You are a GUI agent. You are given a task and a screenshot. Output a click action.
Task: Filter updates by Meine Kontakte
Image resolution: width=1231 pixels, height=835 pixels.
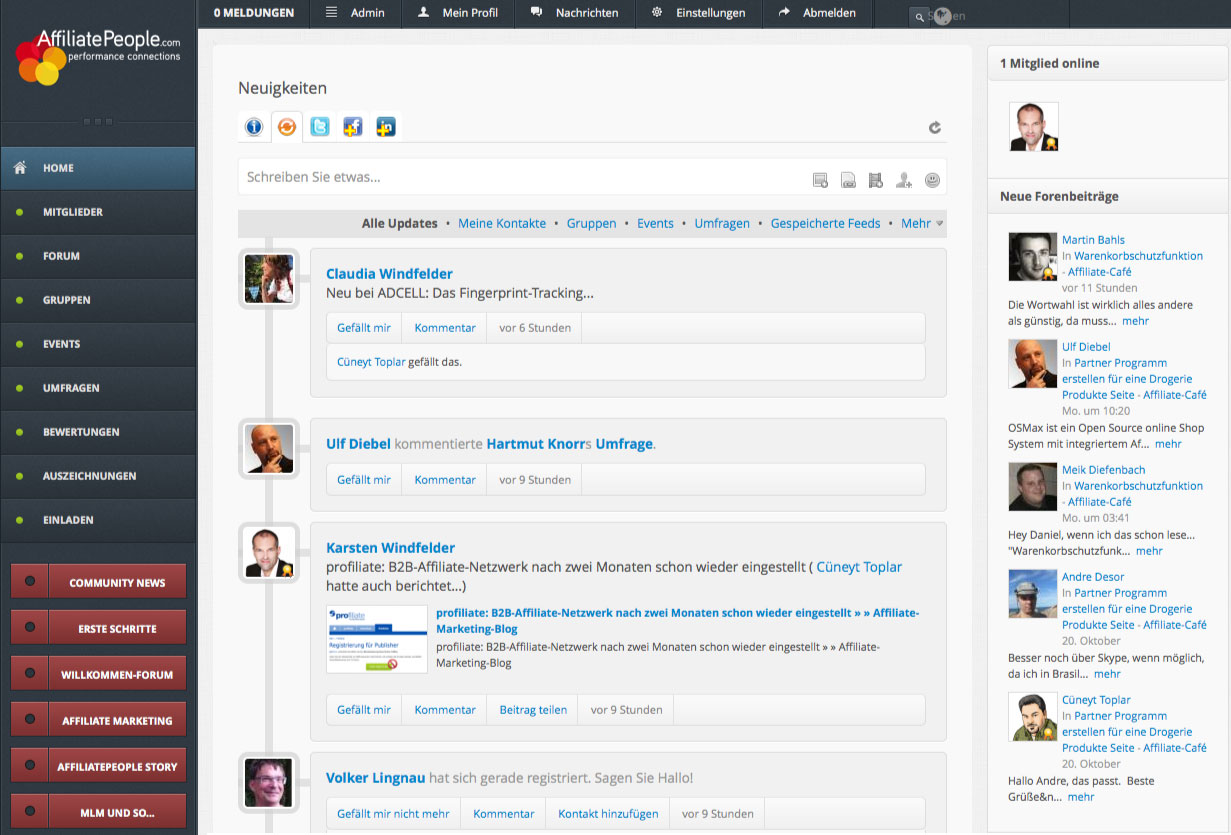(x=502, y=224)
